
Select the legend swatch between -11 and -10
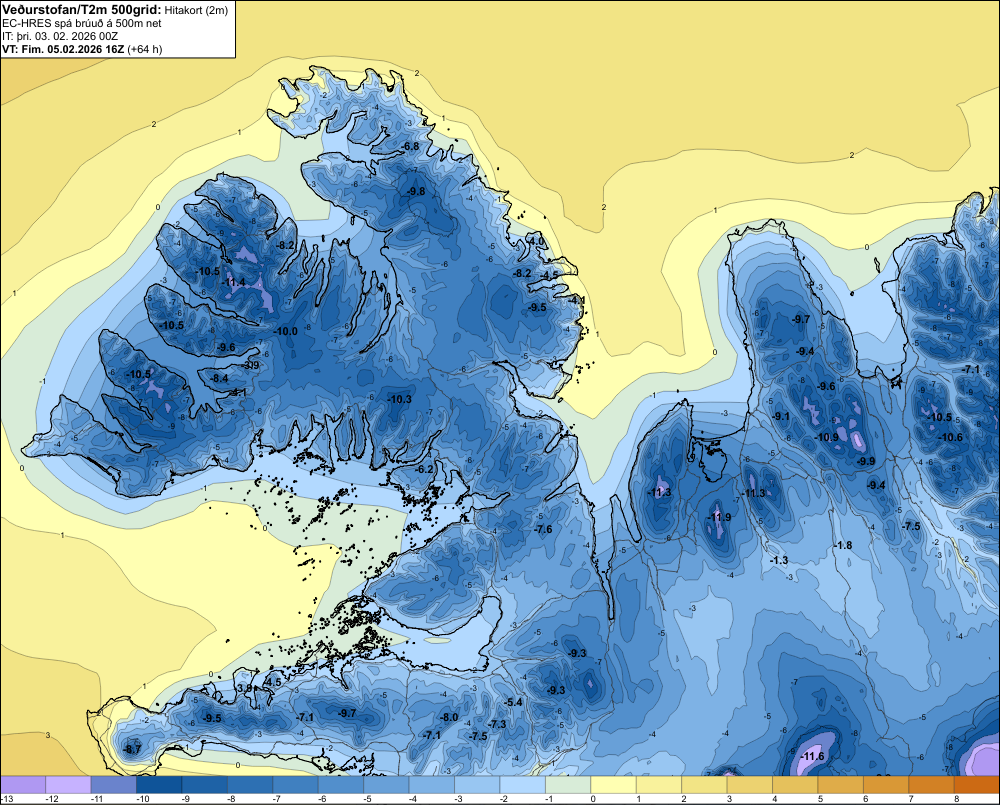click(114, 784)
